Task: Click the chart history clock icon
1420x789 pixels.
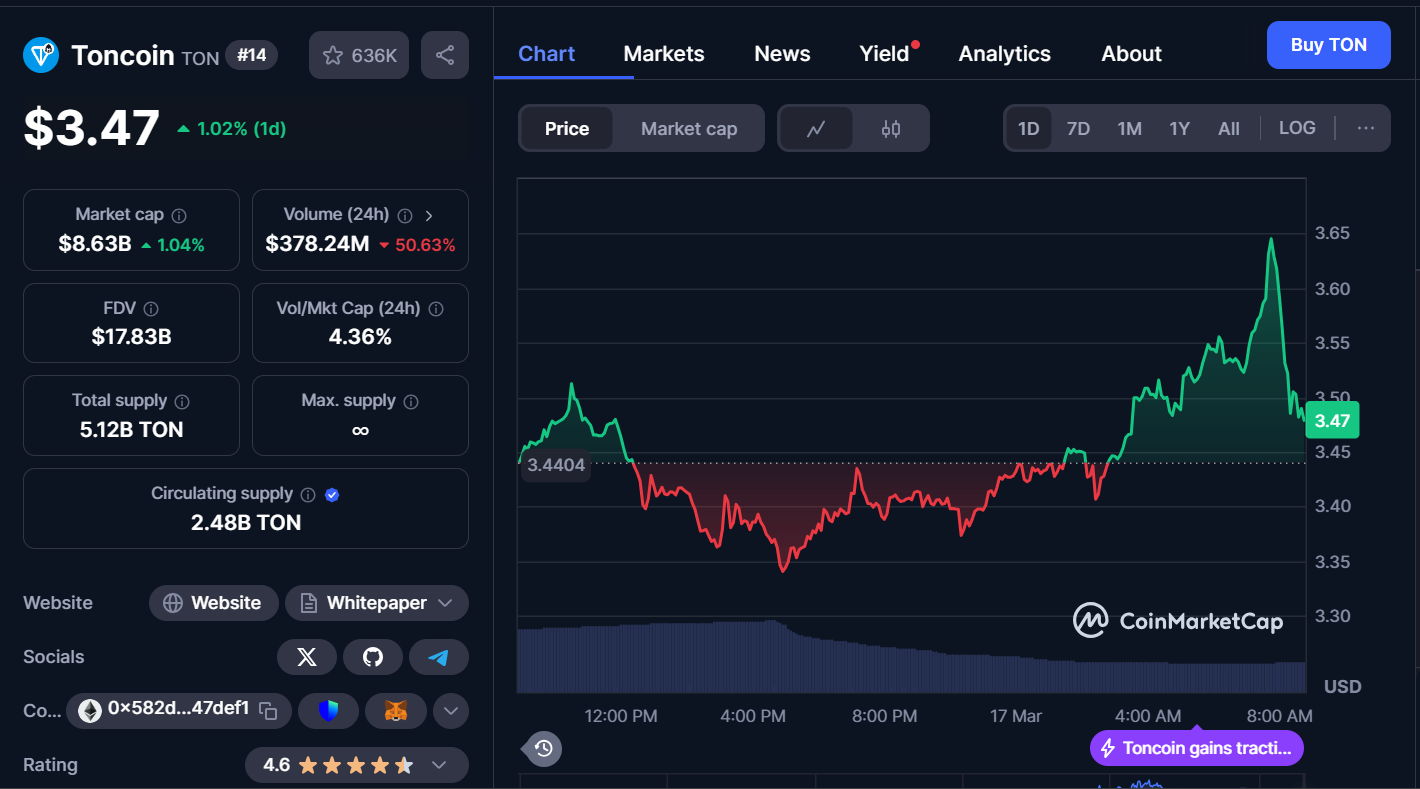Action: [543, 748]
